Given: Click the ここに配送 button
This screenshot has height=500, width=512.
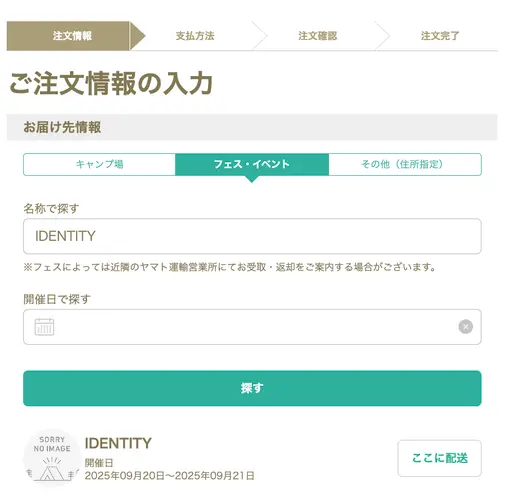Looking at the screenshot, I should coord(440,458).
